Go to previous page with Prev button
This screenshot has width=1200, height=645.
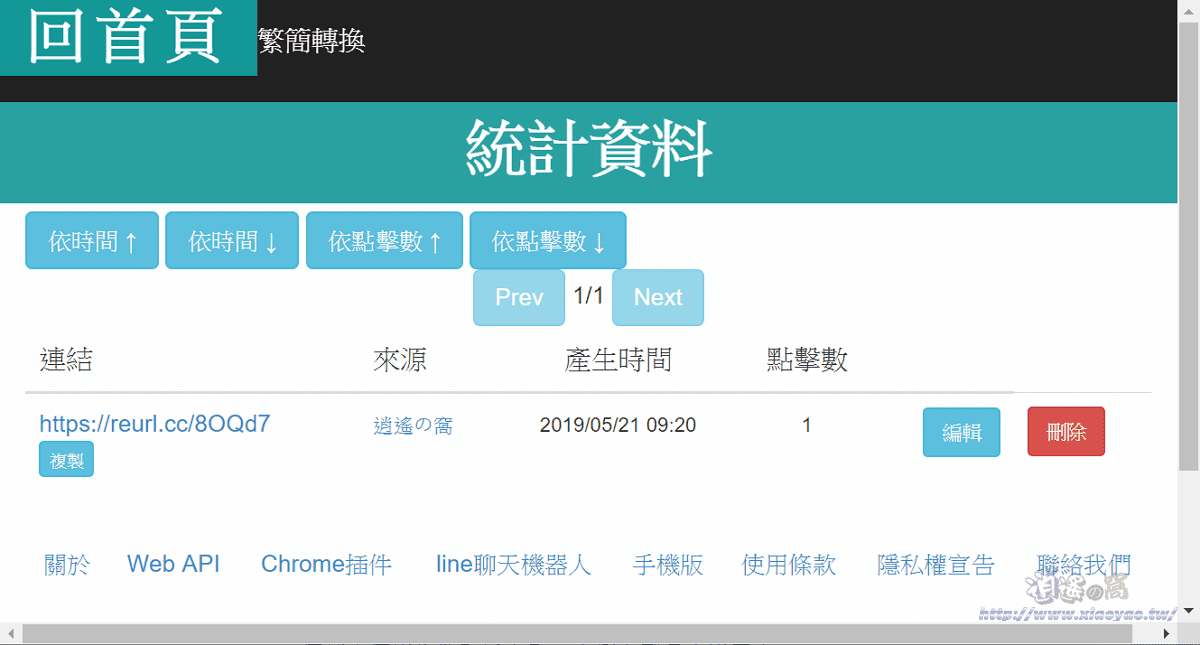click(518, 297)
